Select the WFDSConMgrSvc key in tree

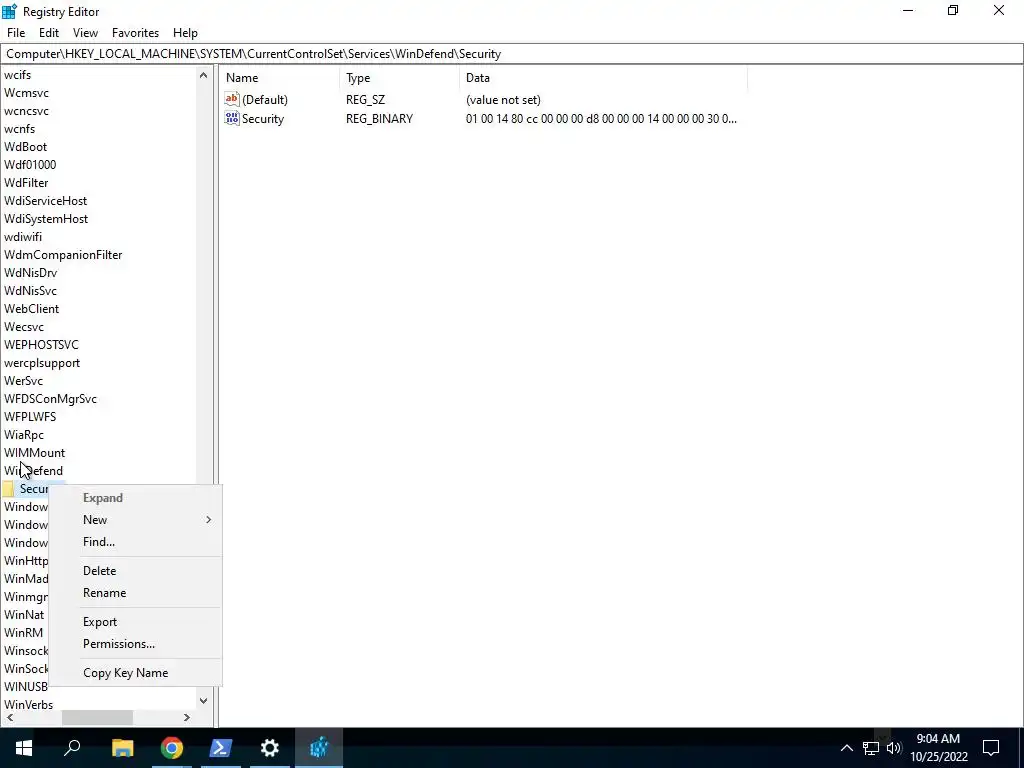pos(50,399)
